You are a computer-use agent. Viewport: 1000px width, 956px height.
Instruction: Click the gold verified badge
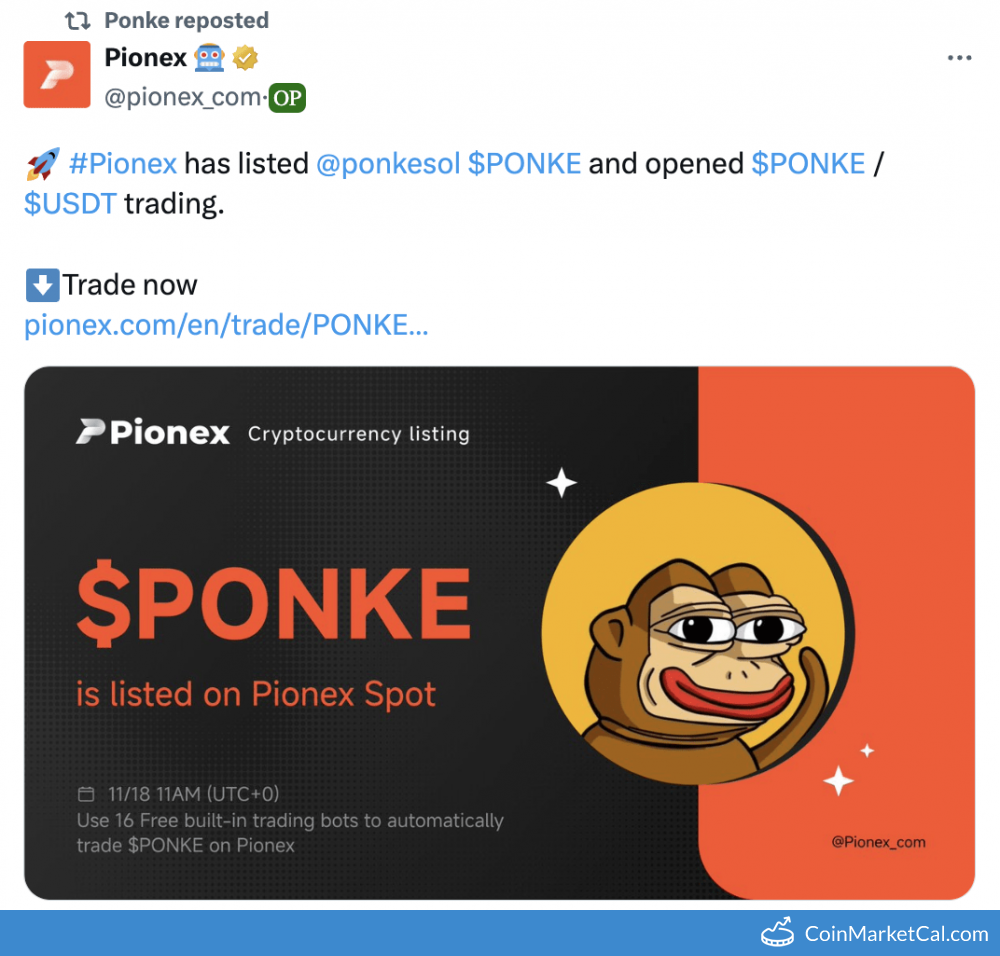coord(246,58)
